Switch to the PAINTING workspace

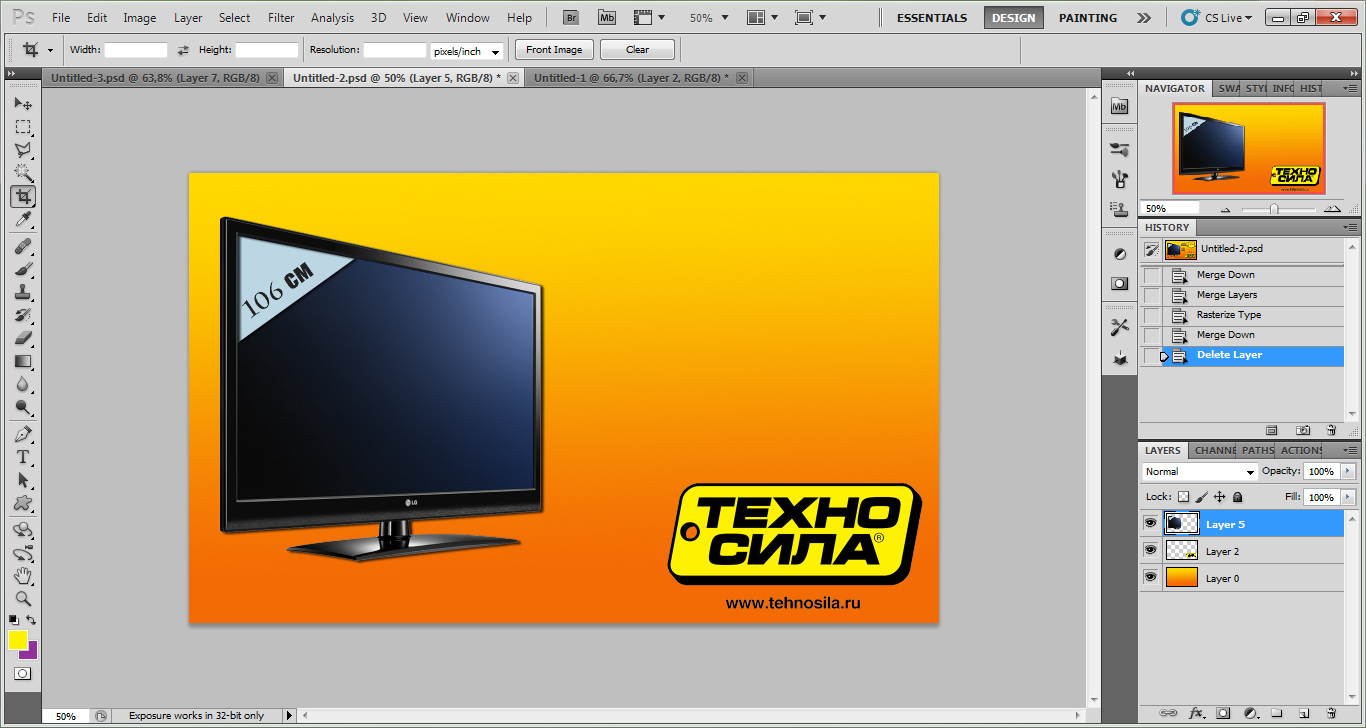(x=1088, y=18)
